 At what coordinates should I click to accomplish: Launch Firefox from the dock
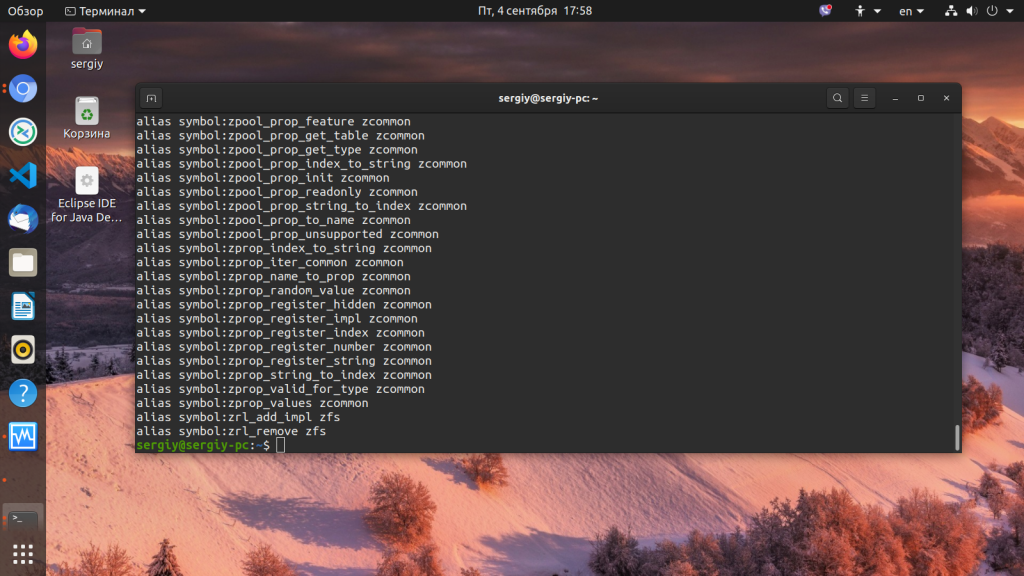[23, 45]
